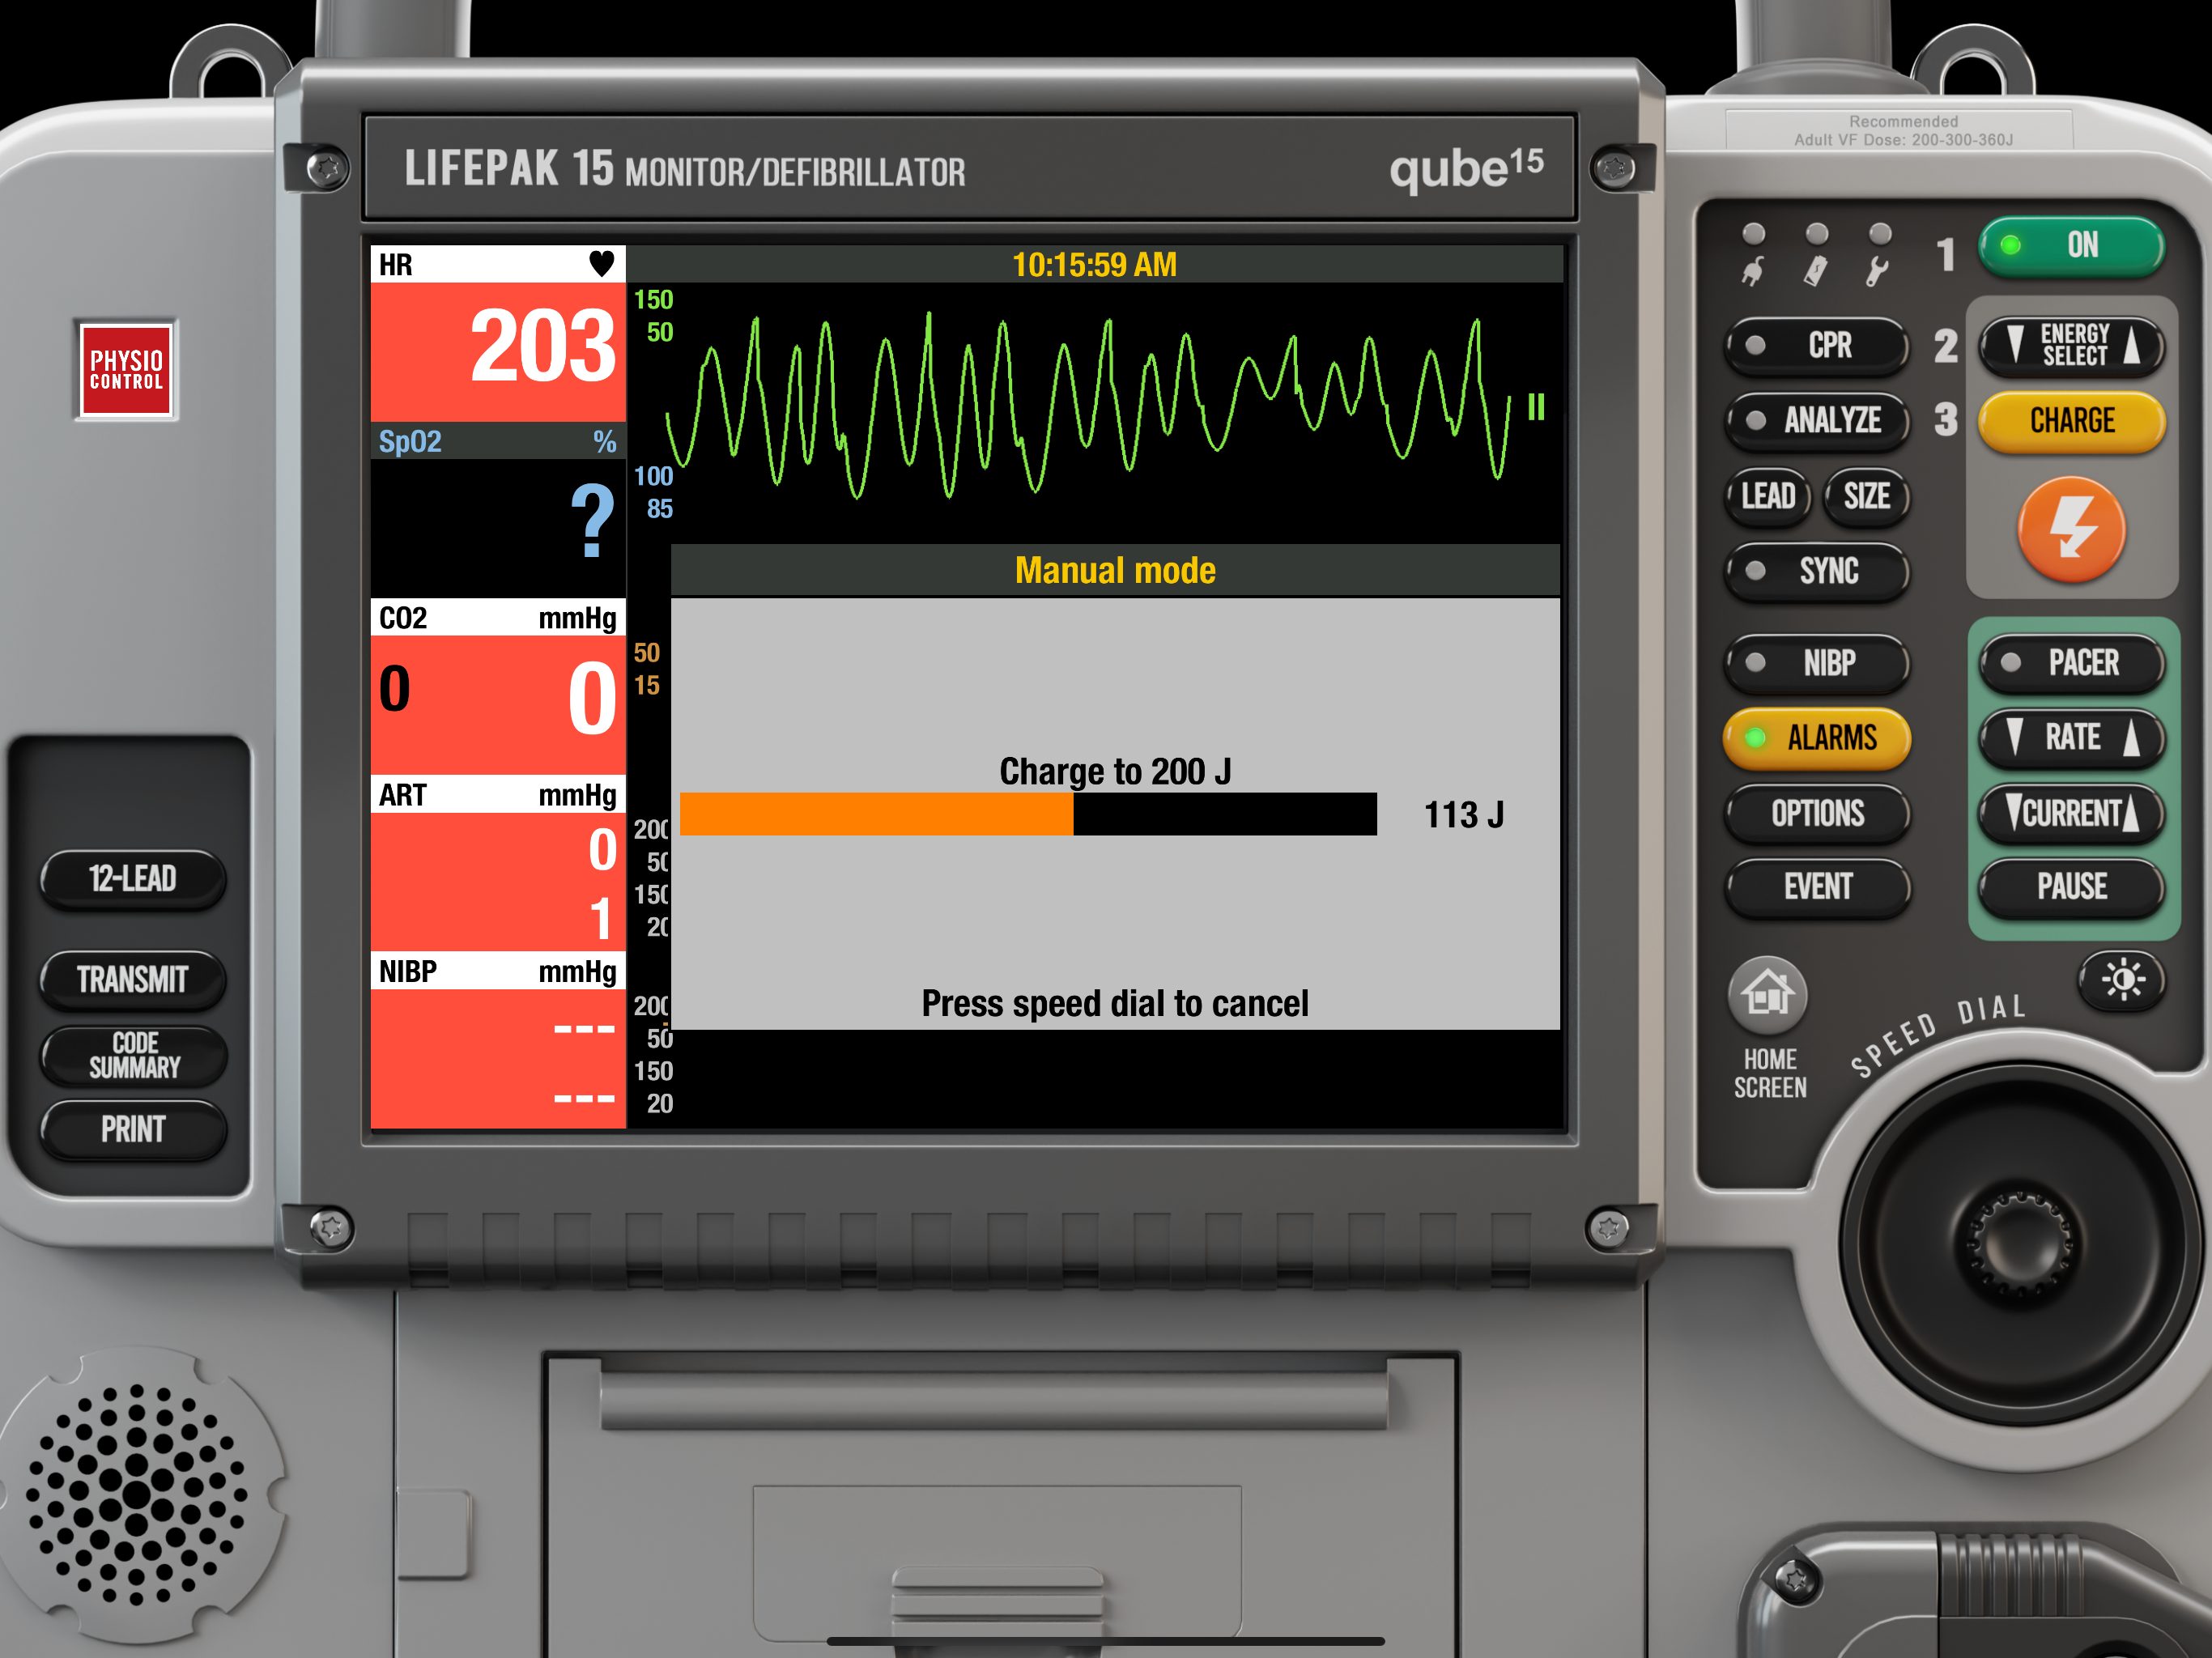Increase energy with Energy Select up arrow

pyautogui.click(x=2132, y=344)
